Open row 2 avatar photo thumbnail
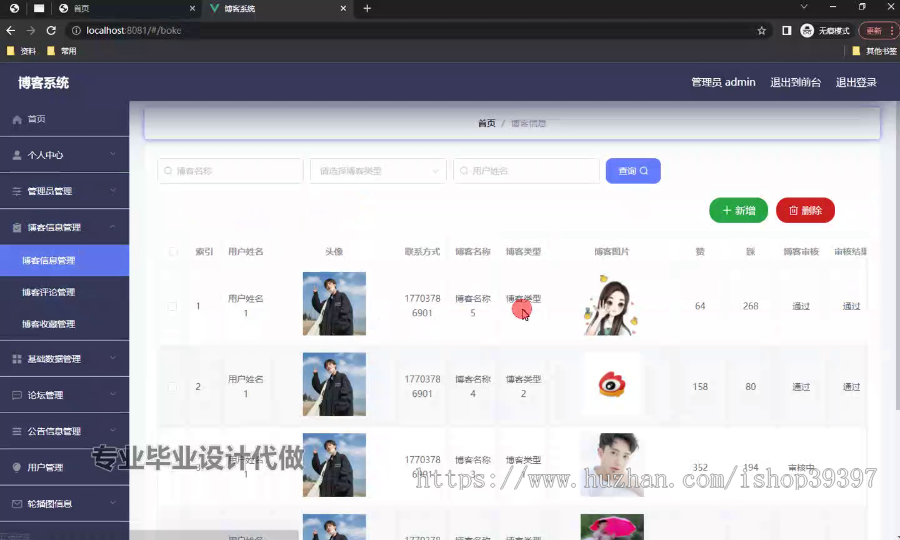The image size is (900, 540). pos(334,384)
